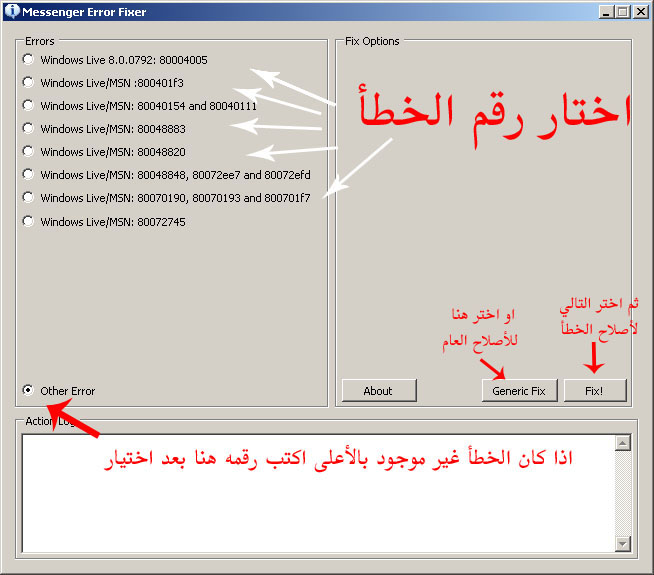Click the Messenger Error Fixer title bar icon

pos(11,11)
